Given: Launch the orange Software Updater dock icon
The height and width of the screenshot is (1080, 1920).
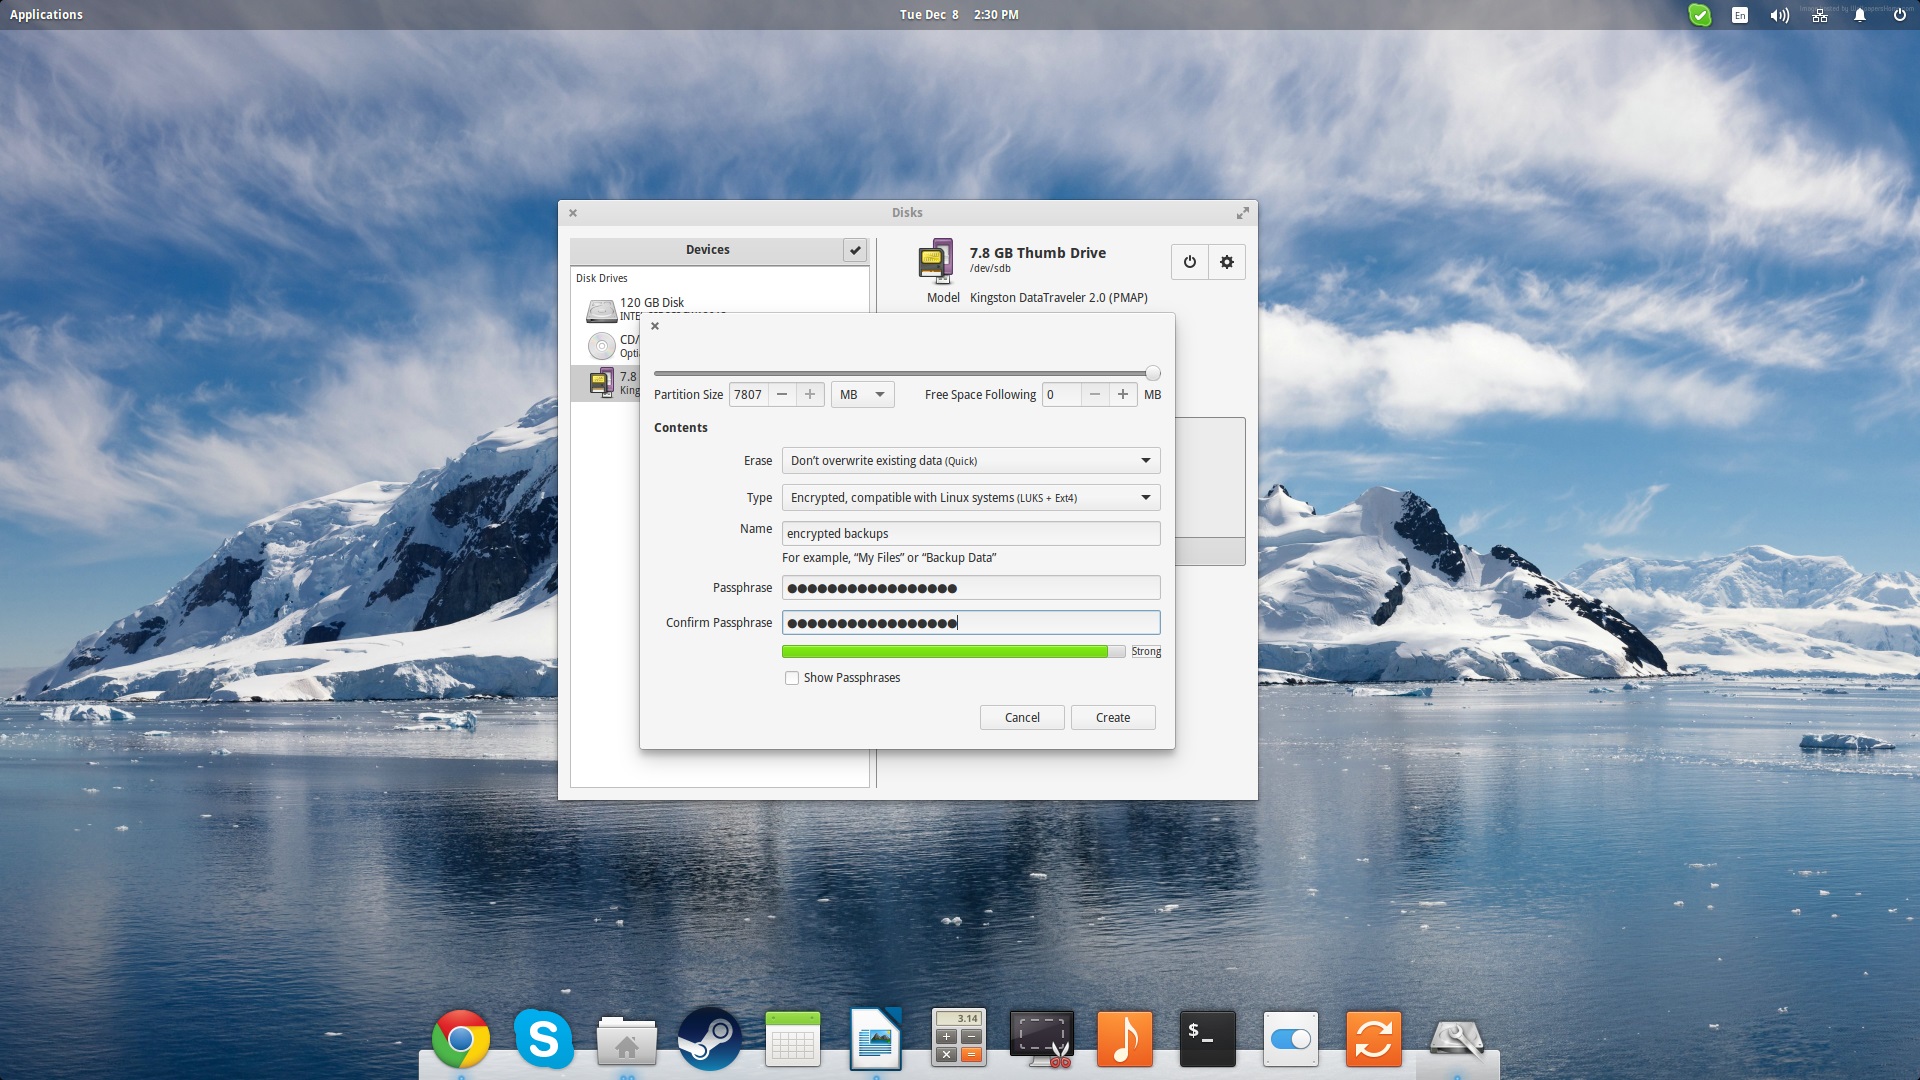Looking at the screenshot, I should coord(1374,1039).
